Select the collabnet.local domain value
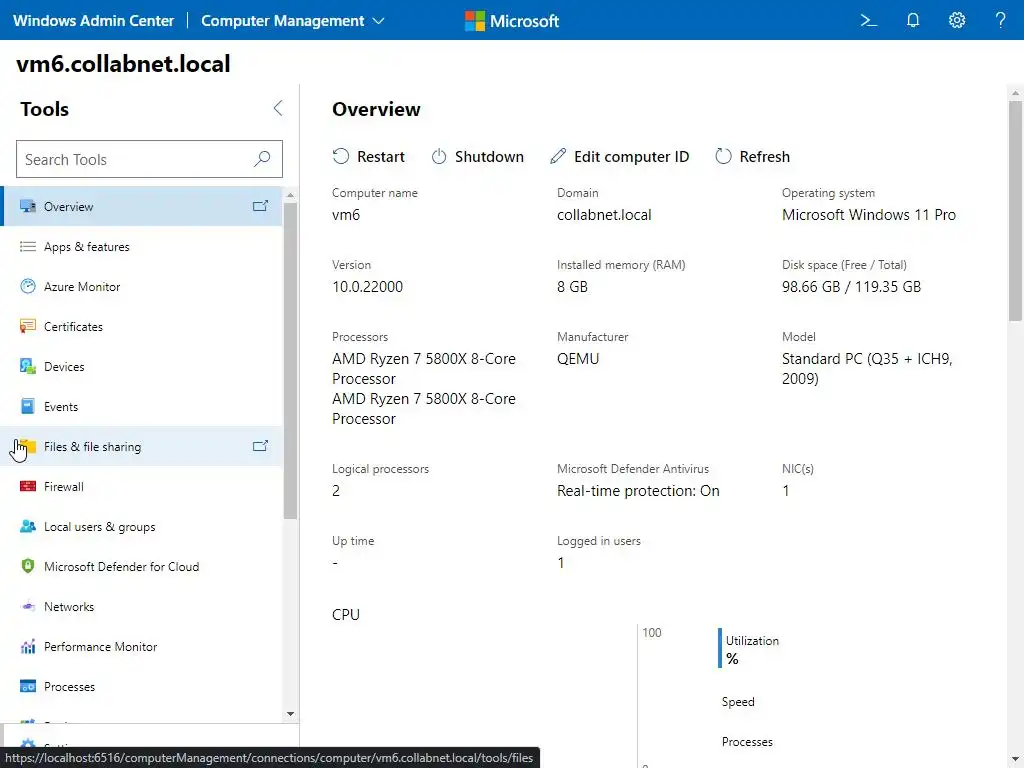Screen dimensions: 1024x768 tap(604, 215)
